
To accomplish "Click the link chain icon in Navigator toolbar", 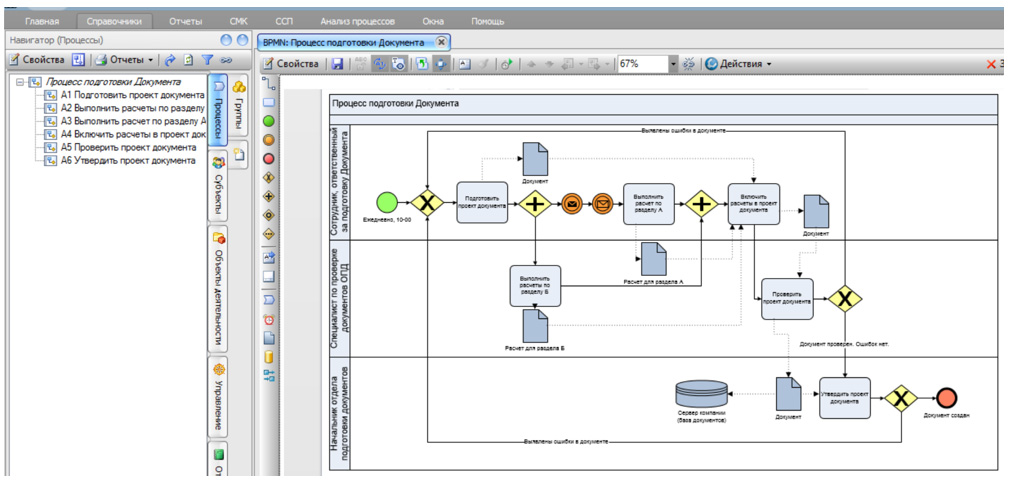I will point(227,60).
